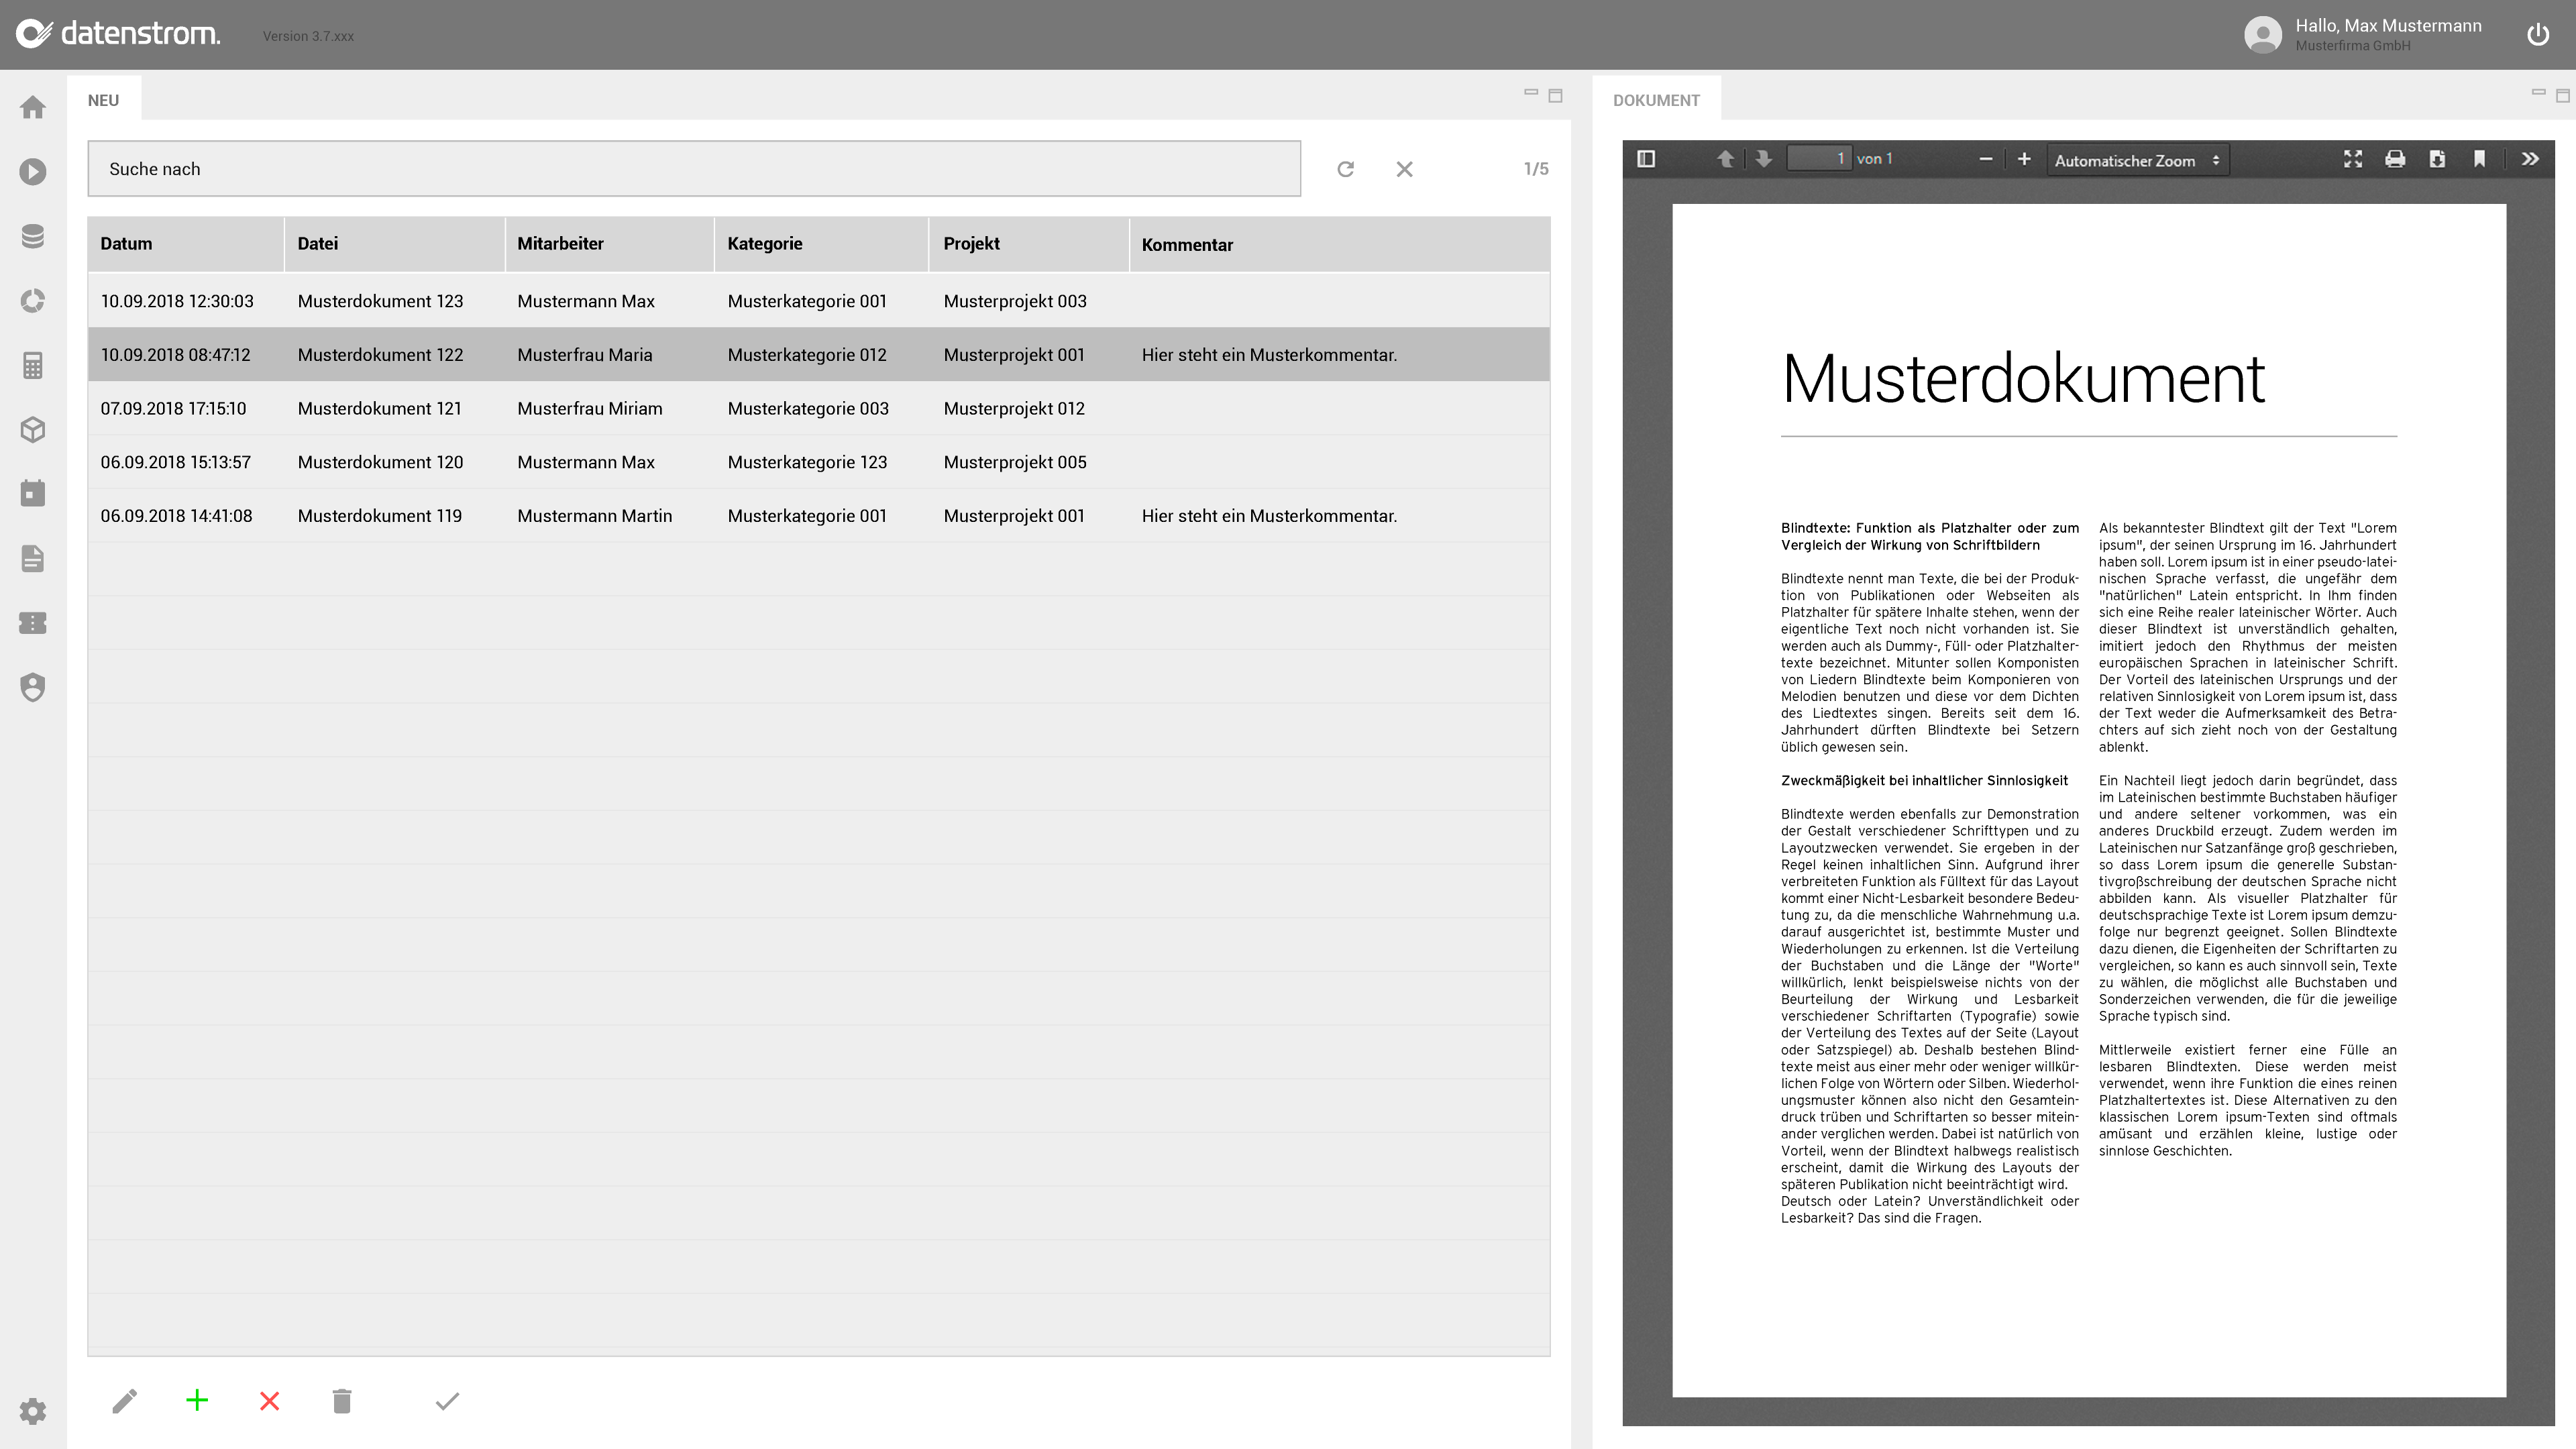The width and height of the screenshot is (2576, 1449).
Task: Open the settings gear at bottom left
Action: click(x=33, y=1412)
